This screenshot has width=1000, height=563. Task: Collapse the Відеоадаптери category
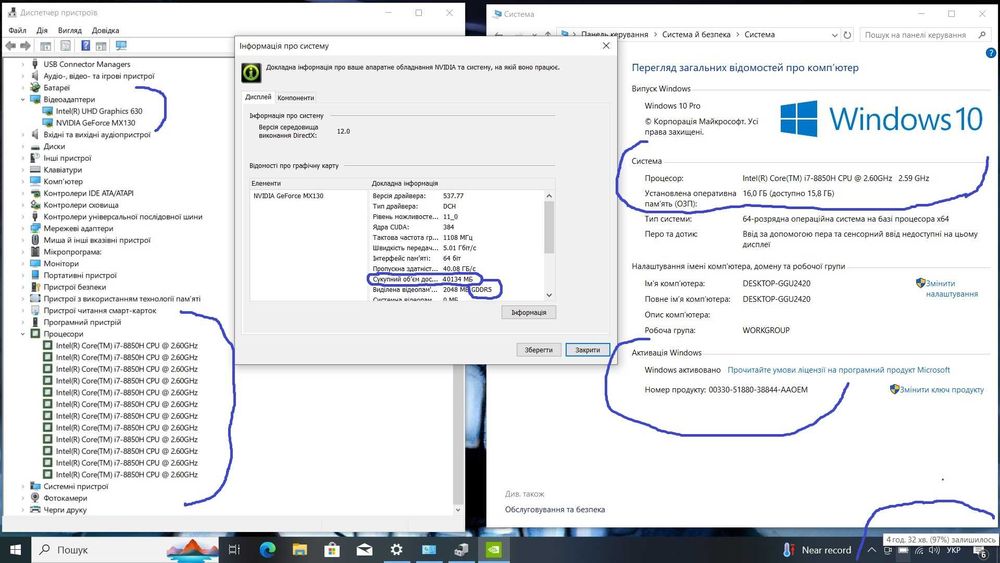(23, 99)
